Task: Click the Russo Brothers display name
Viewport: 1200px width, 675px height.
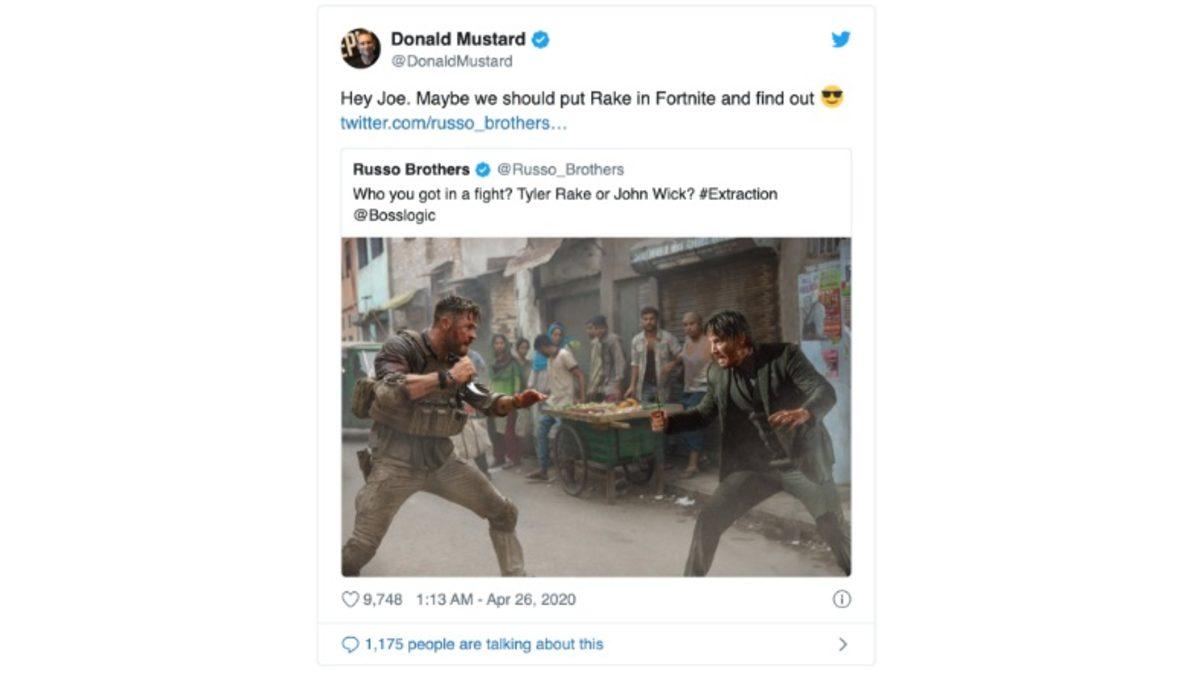Action: point(413,168)
